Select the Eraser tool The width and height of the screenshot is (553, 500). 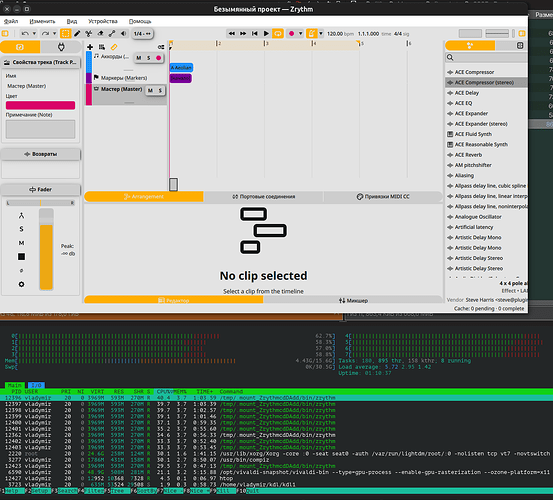coord(100,33)
